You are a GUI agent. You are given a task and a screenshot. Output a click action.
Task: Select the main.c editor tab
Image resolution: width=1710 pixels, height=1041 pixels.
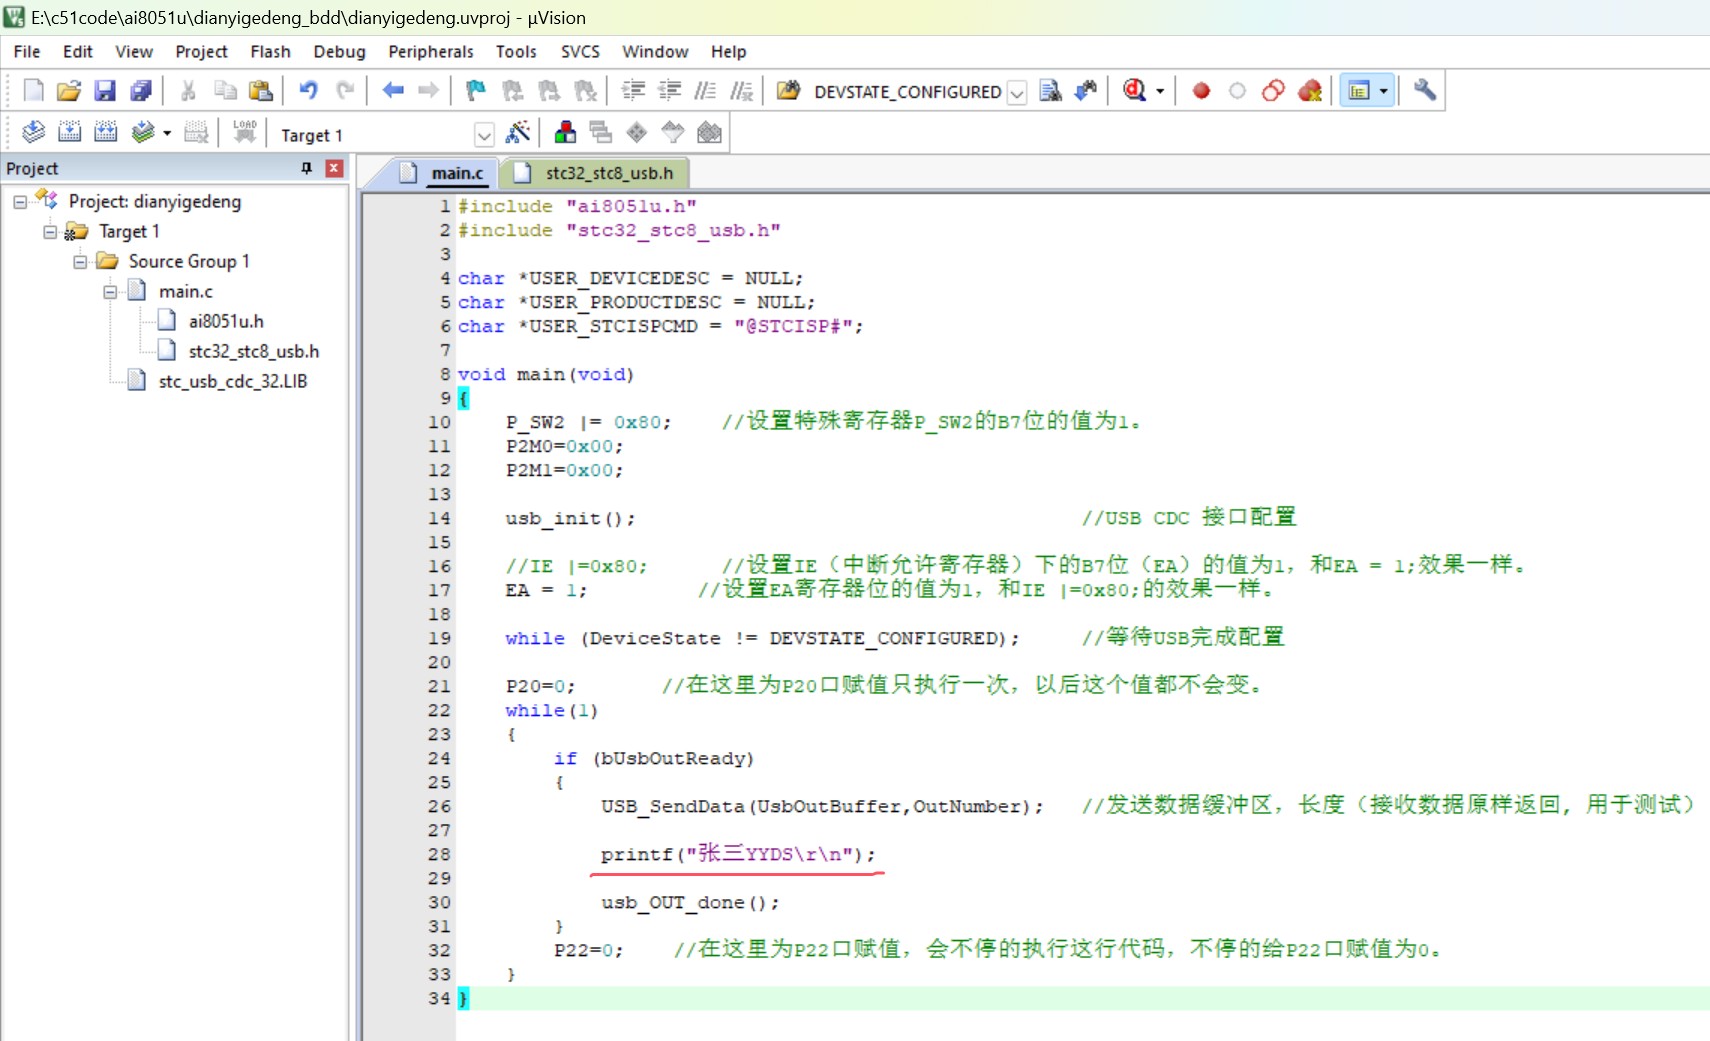(x=443, y=173)
